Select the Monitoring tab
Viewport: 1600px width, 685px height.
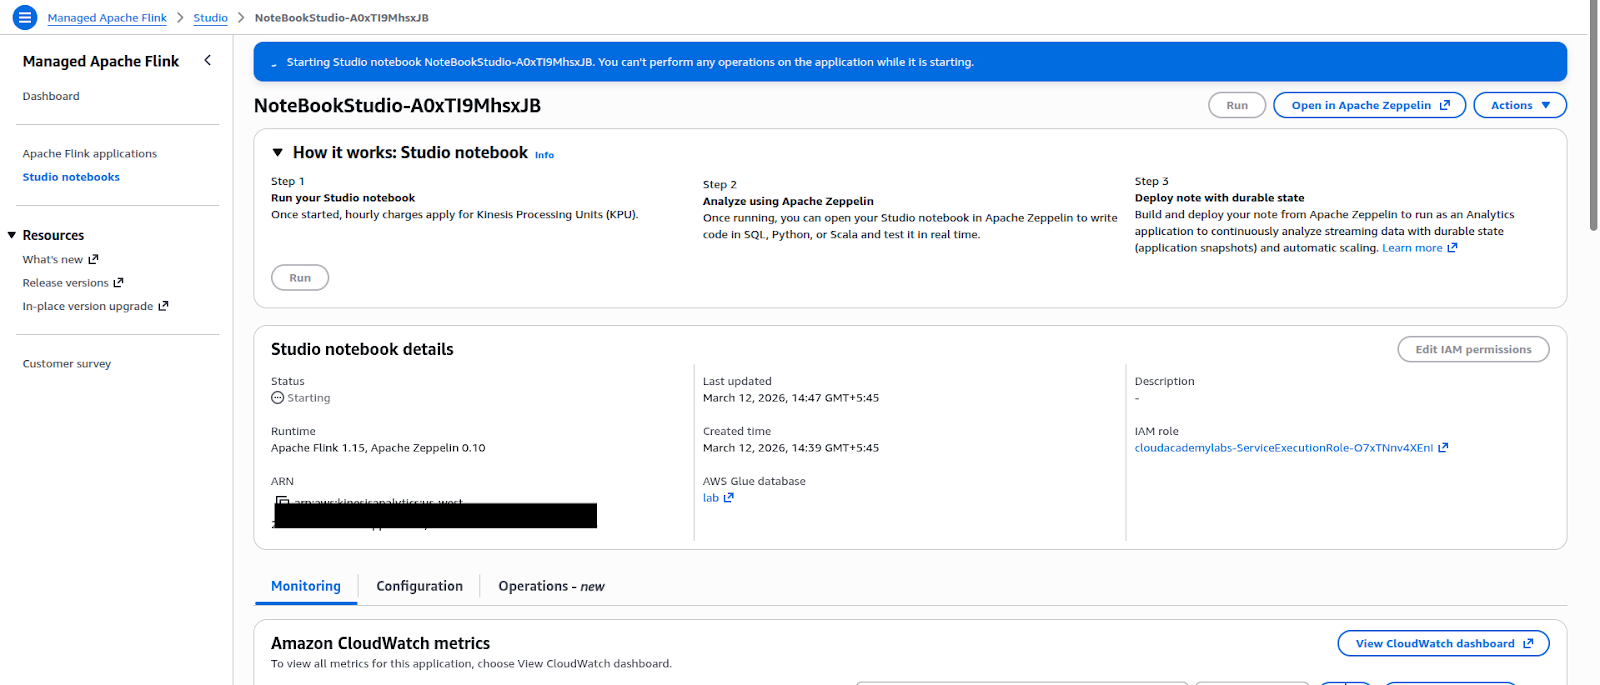[x=306, y=587]
